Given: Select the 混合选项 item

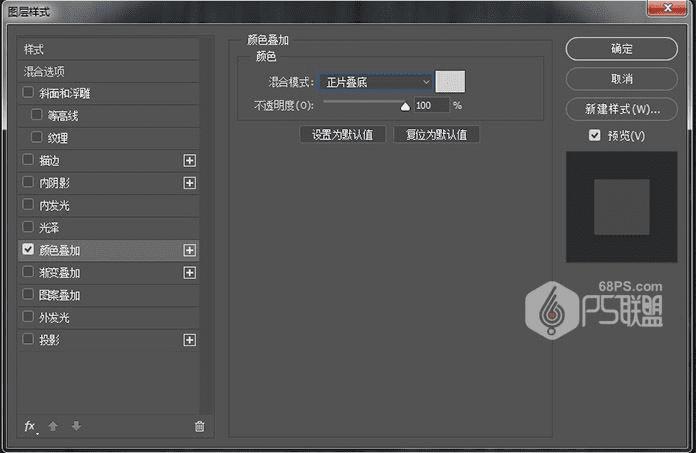Looking at the screenshot, I should click(x=108, y=71).
